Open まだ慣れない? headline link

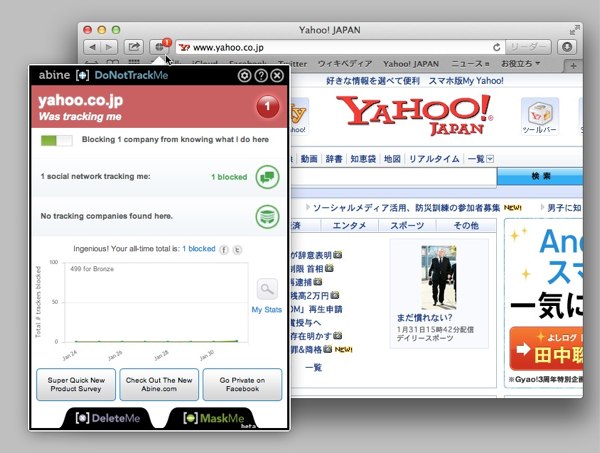coord(424,318)
